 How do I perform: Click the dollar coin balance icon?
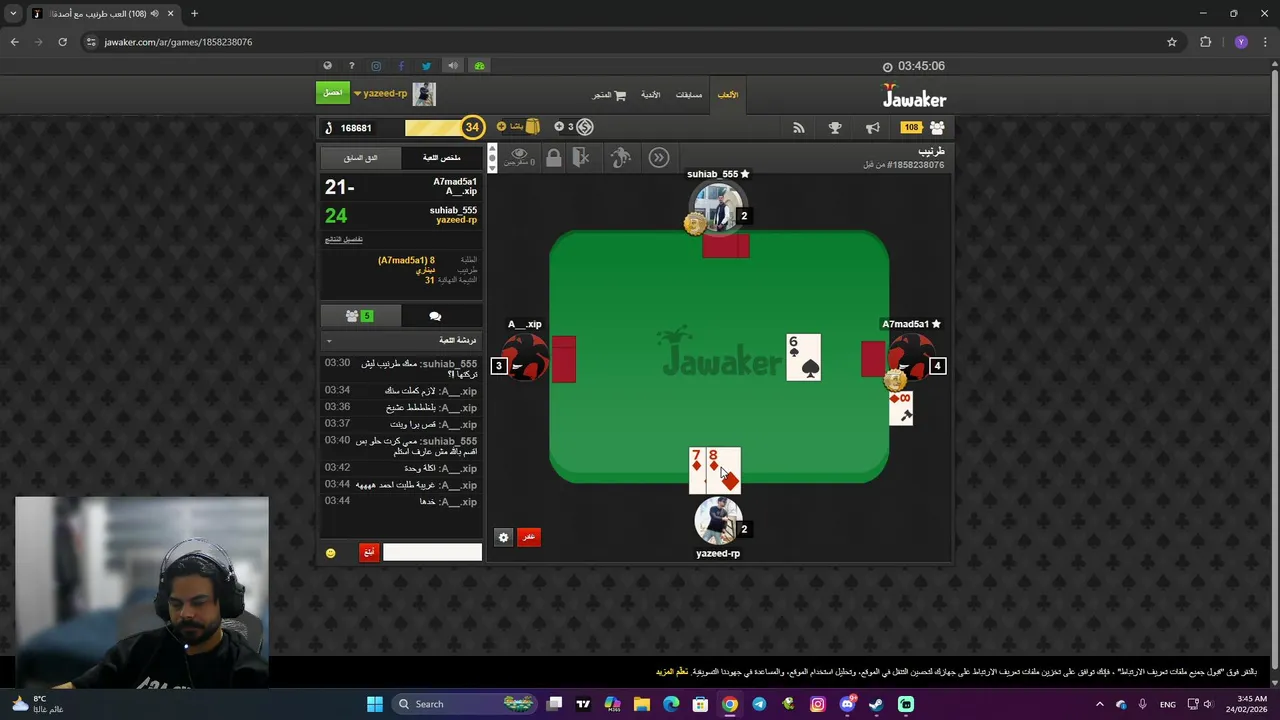(x=585, y=127)
